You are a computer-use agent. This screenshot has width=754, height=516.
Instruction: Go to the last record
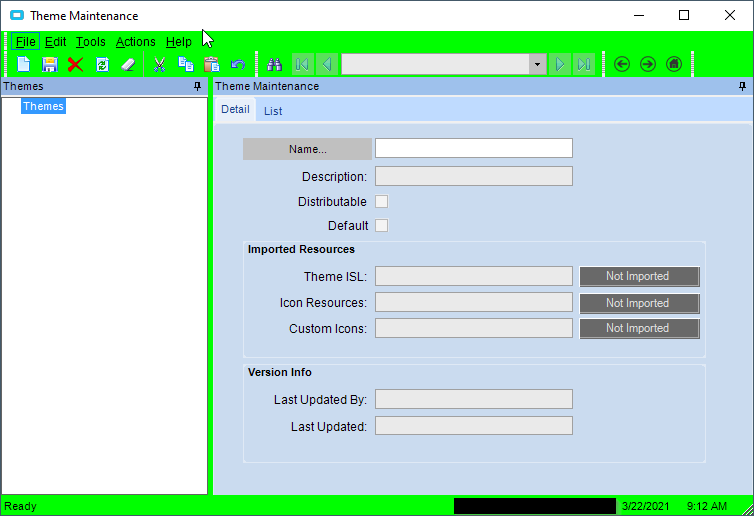point(584,64)
